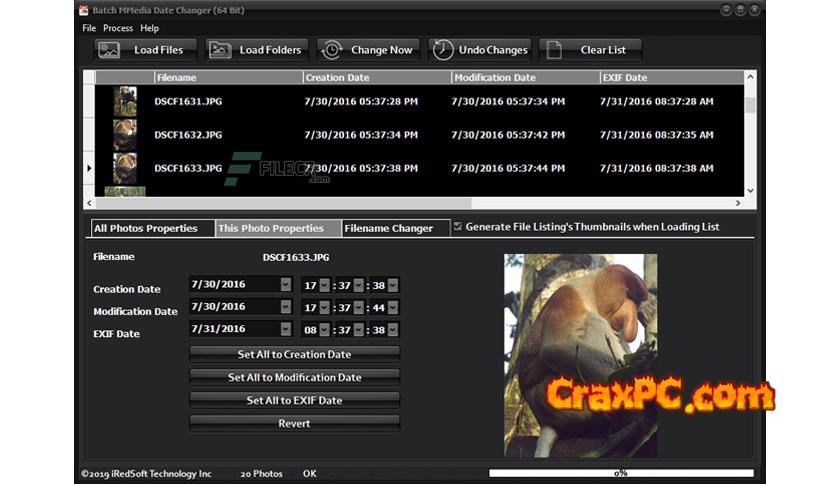
Task: Open the Process menu
Action: [x=117, y=28]
